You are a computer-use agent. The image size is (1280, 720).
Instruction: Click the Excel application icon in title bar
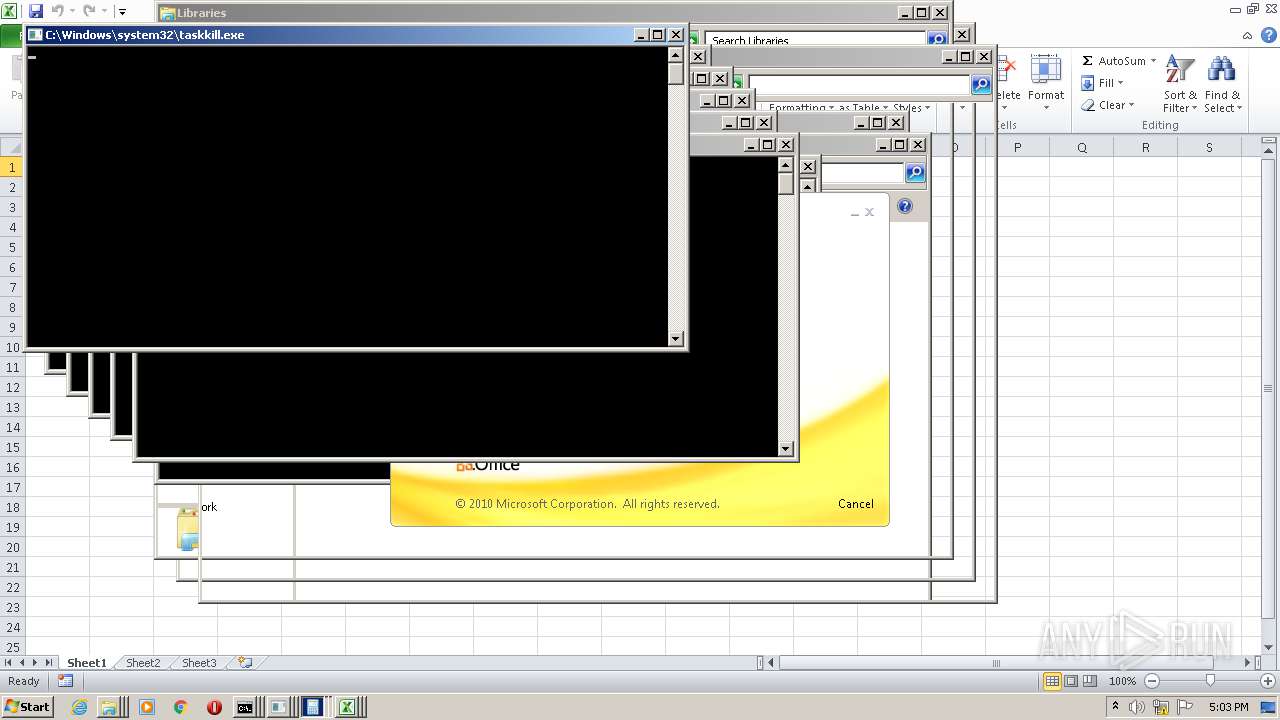(10, 11)
